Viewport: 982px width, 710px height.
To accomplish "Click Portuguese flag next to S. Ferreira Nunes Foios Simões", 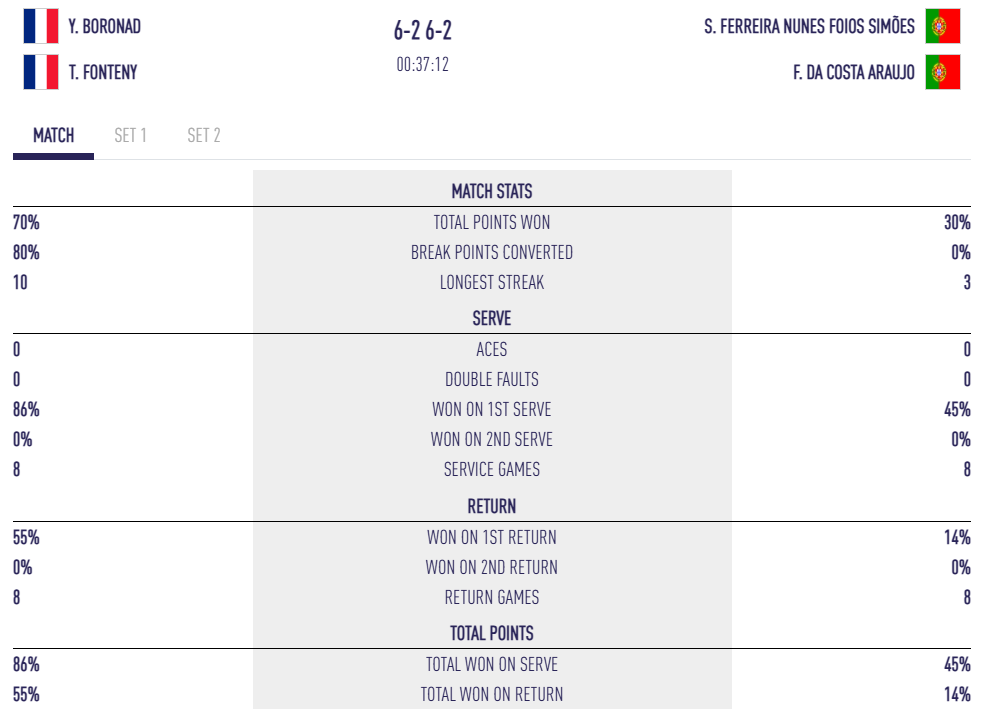I will (x=942, y=27).
